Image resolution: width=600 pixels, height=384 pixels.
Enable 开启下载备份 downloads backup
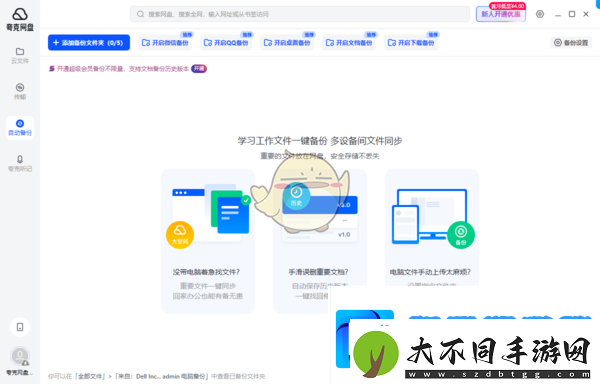[411, 42]
